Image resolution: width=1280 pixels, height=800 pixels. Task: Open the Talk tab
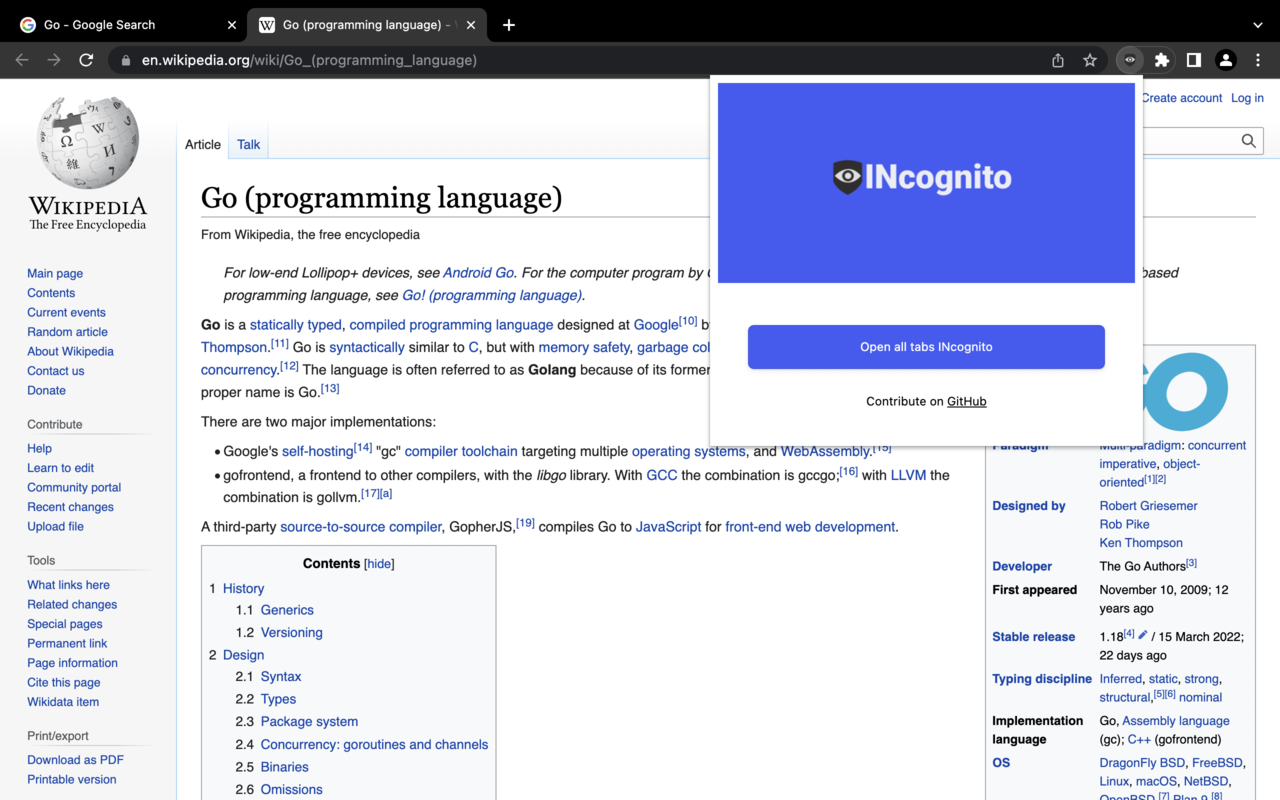point(248,145)
